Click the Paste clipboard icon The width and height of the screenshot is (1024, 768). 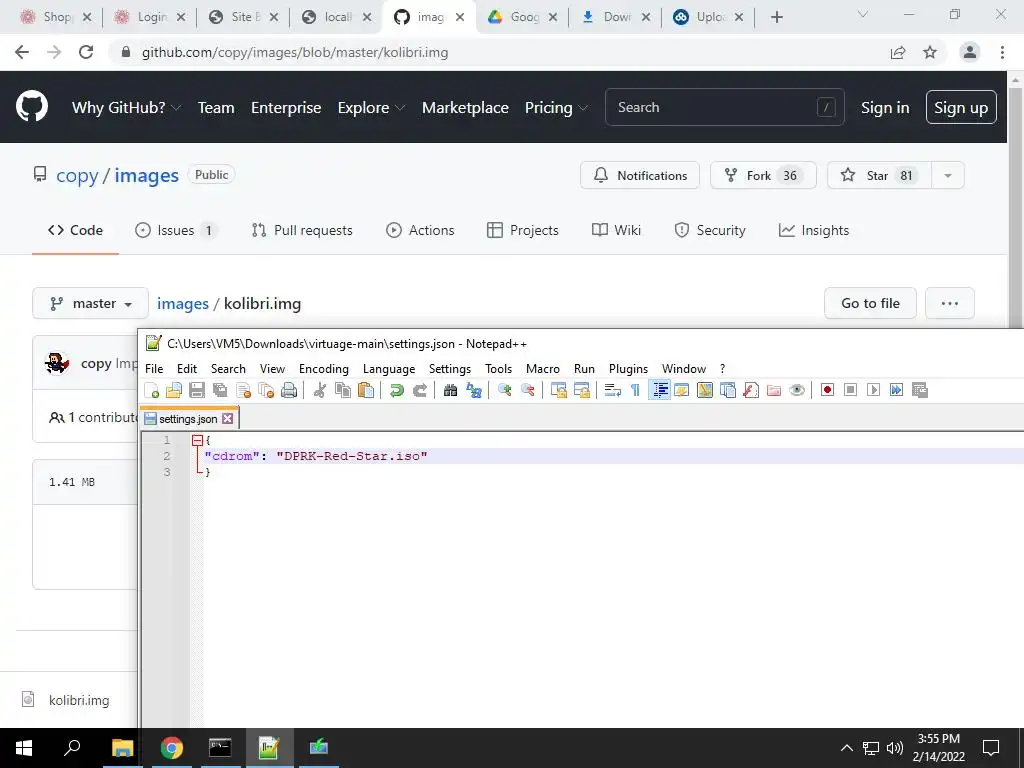(x=366, y=391)
